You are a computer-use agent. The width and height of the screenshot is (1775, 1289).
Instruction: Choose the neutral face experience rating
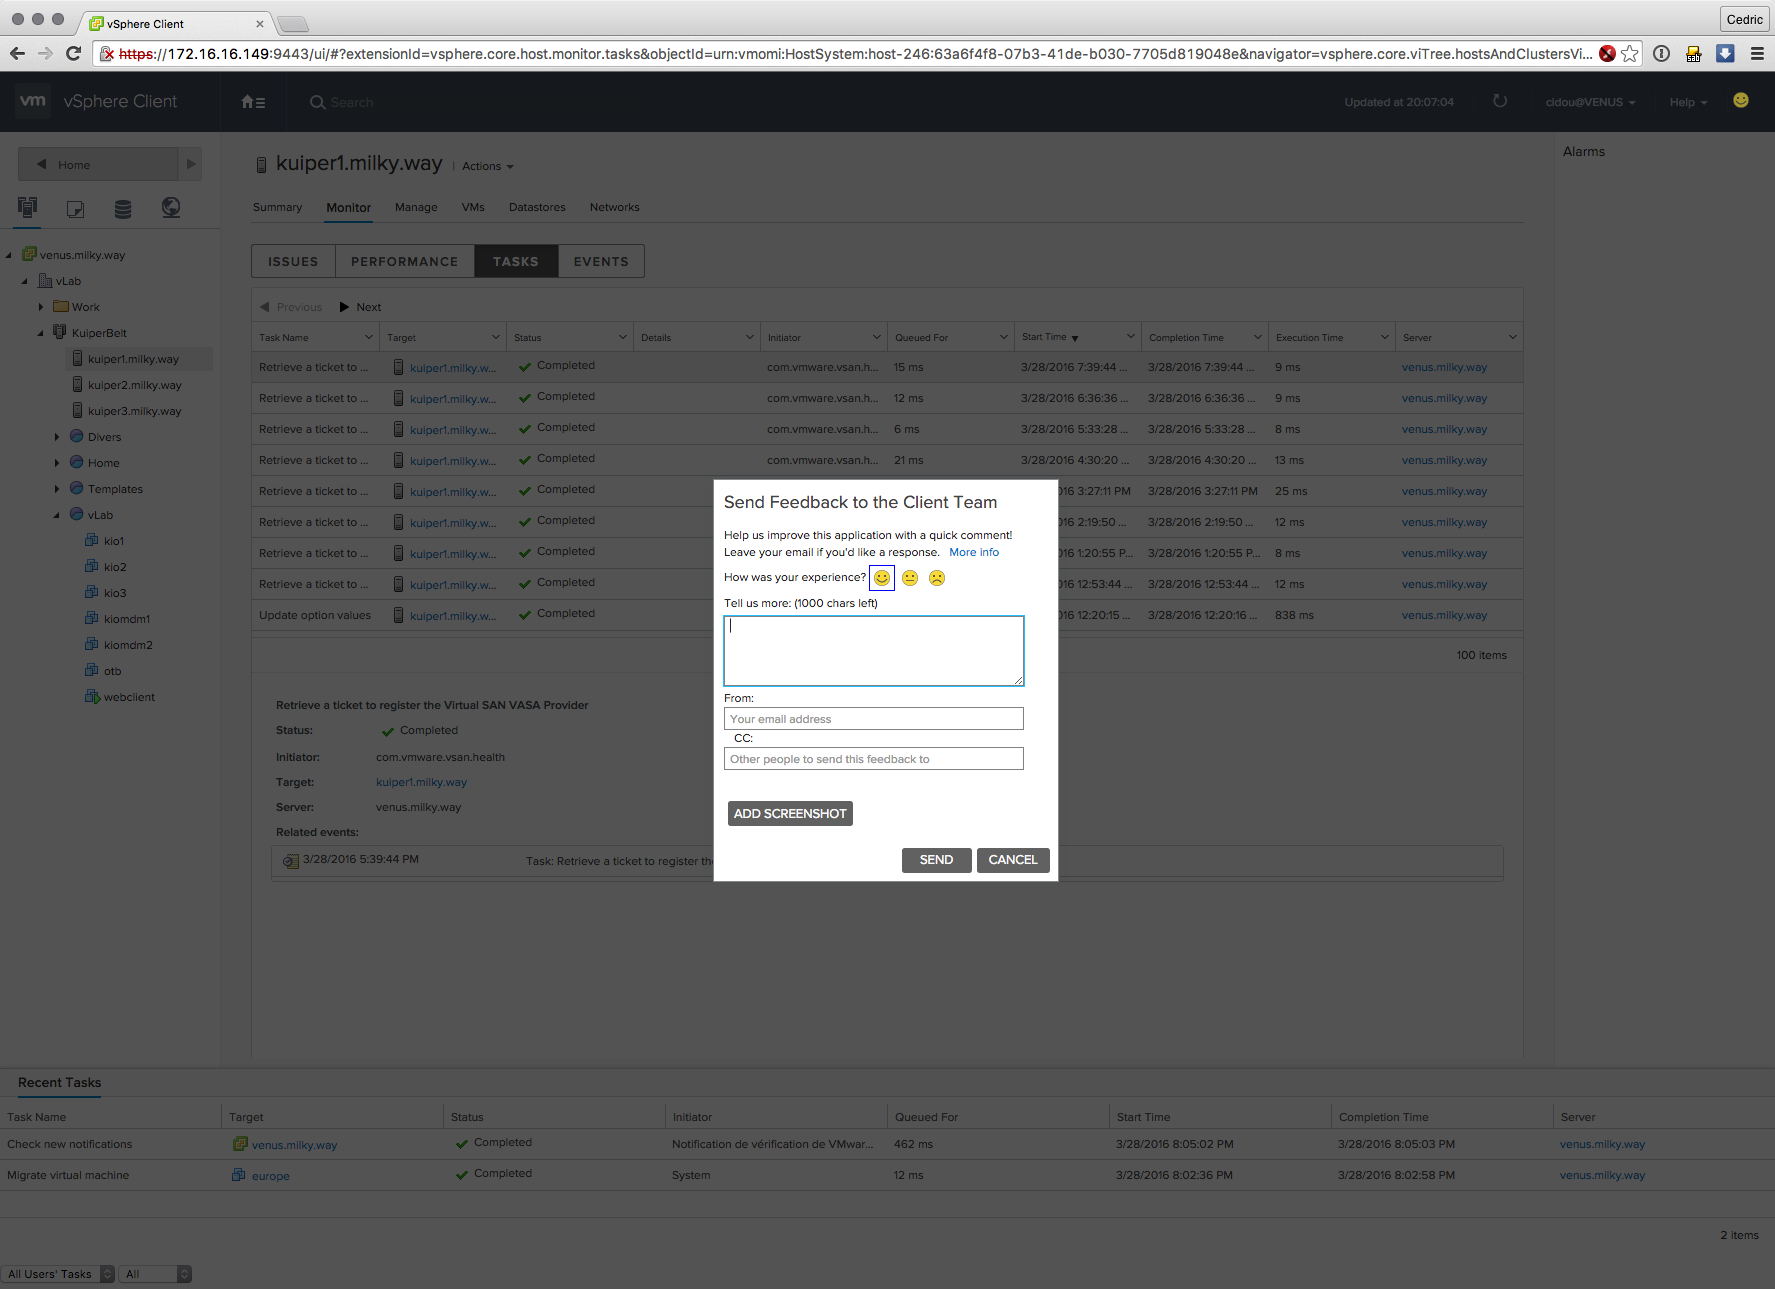[910, 578]
